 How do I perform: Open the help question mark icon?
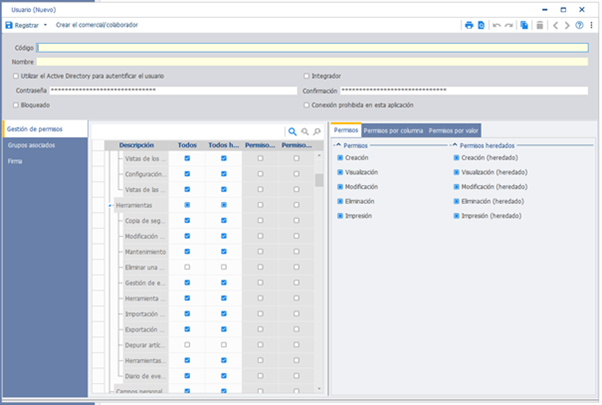tap(579, 25)
